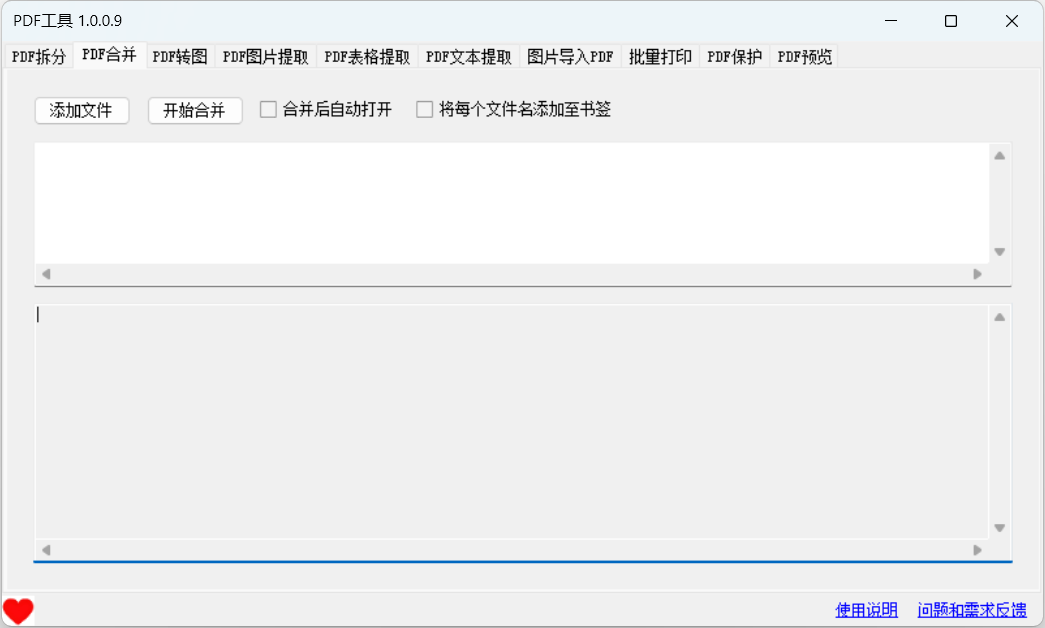The width and height of the screenshot is (1045, 628).
Task: Click file list scroll down arrow
Action: pyautogui.click(x=999, y=252)
